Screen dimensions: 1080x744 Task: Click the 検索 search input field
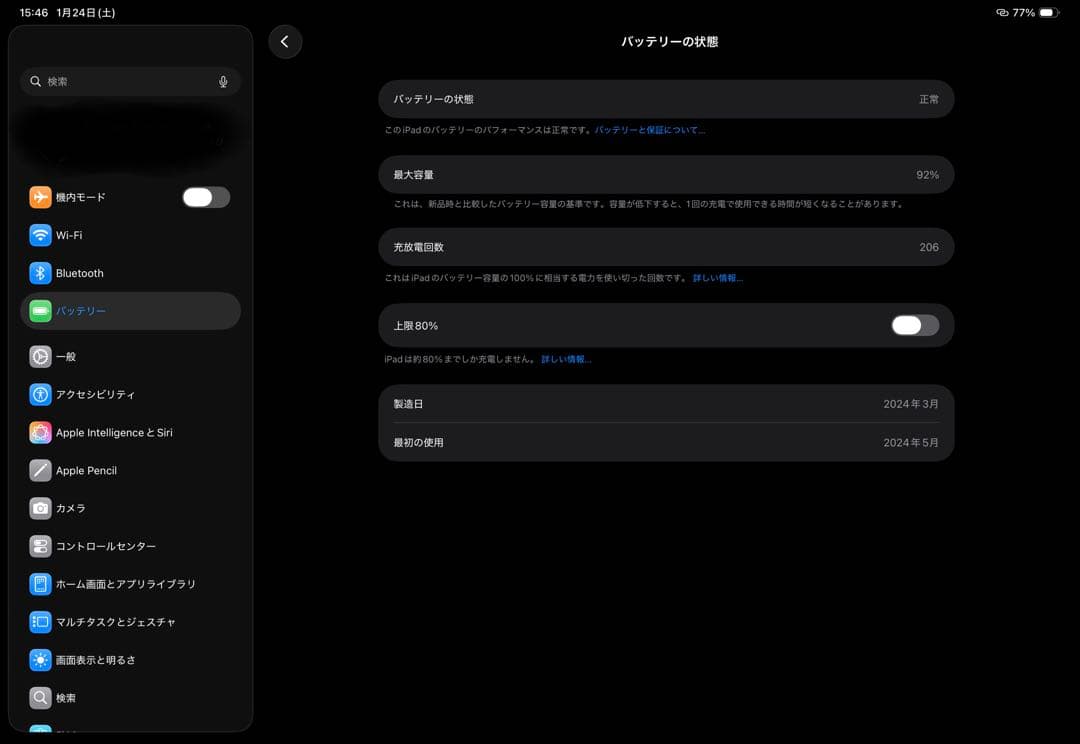click(x=130, y=82)
